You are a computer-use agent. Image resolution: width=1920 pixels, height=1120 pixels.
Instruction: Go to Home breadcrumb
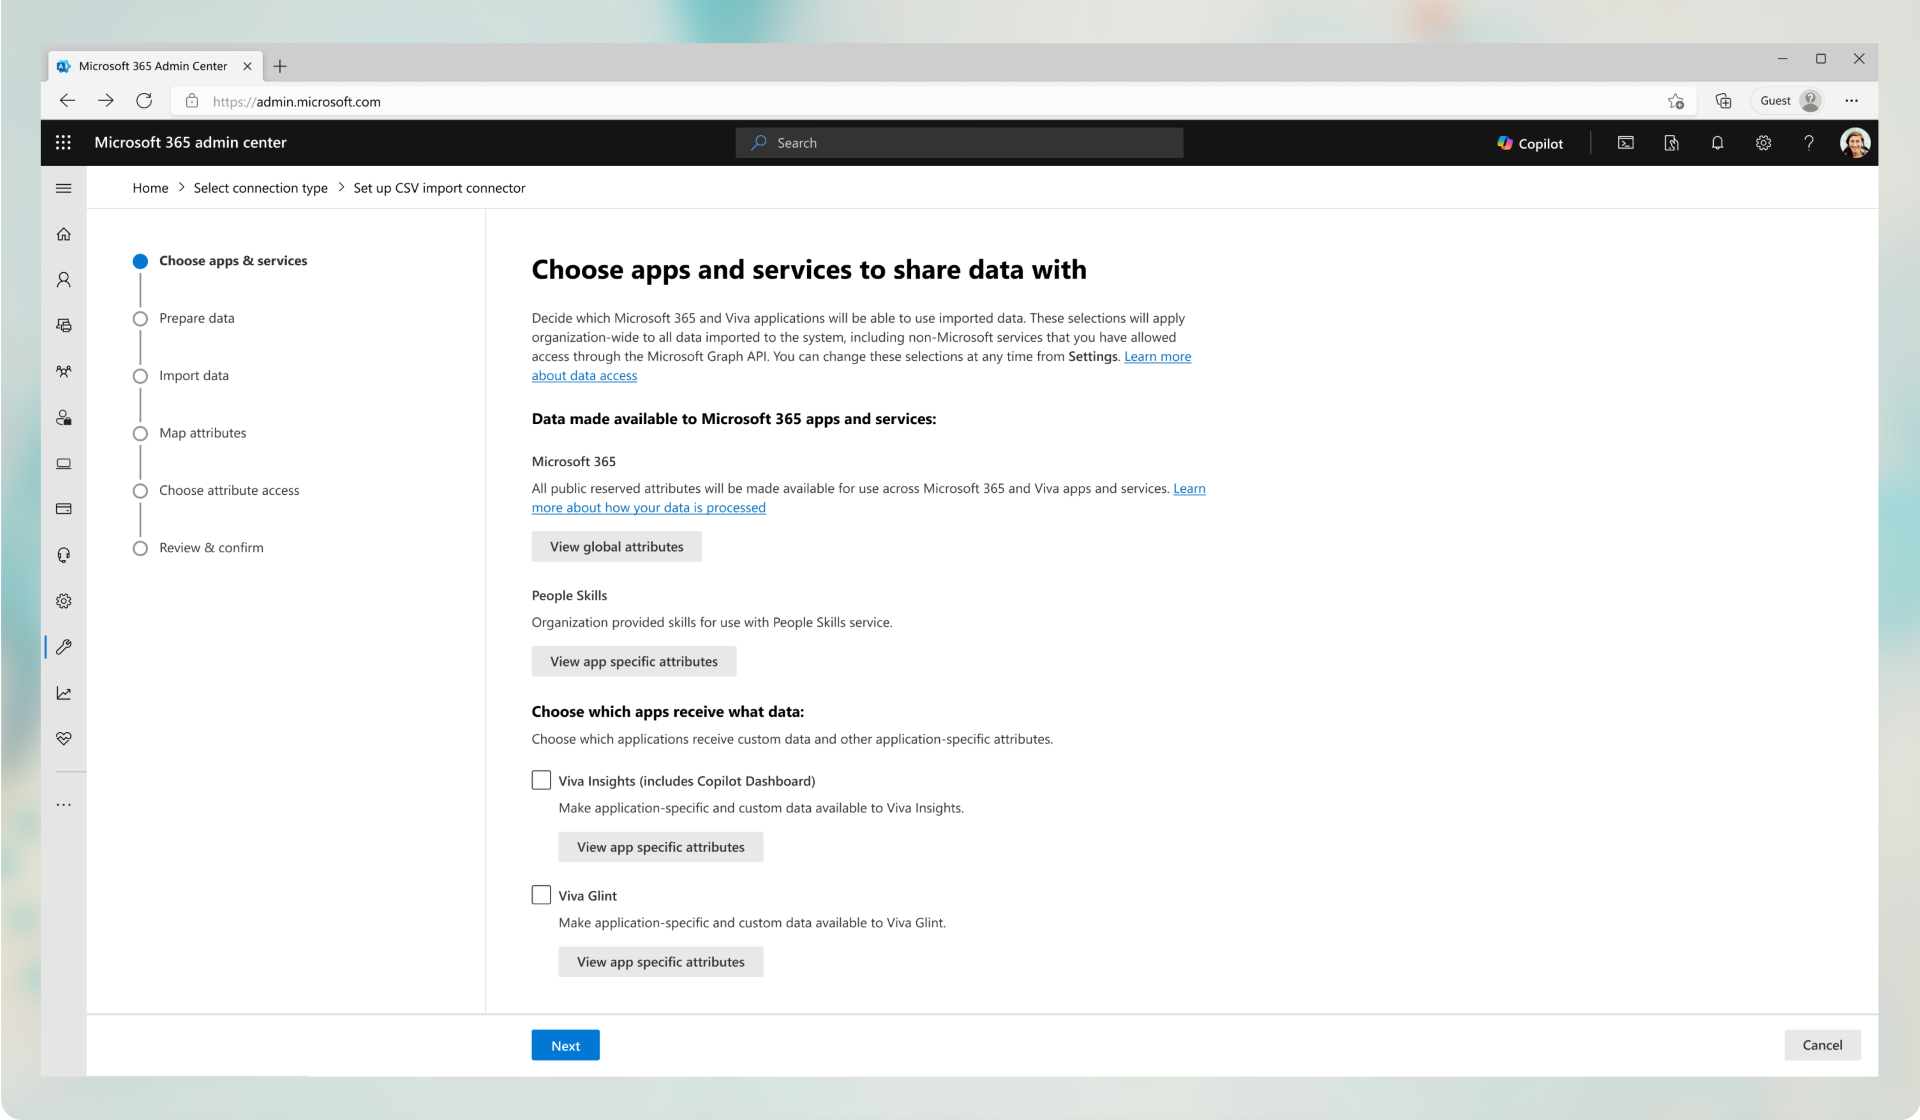click(150, 188)
